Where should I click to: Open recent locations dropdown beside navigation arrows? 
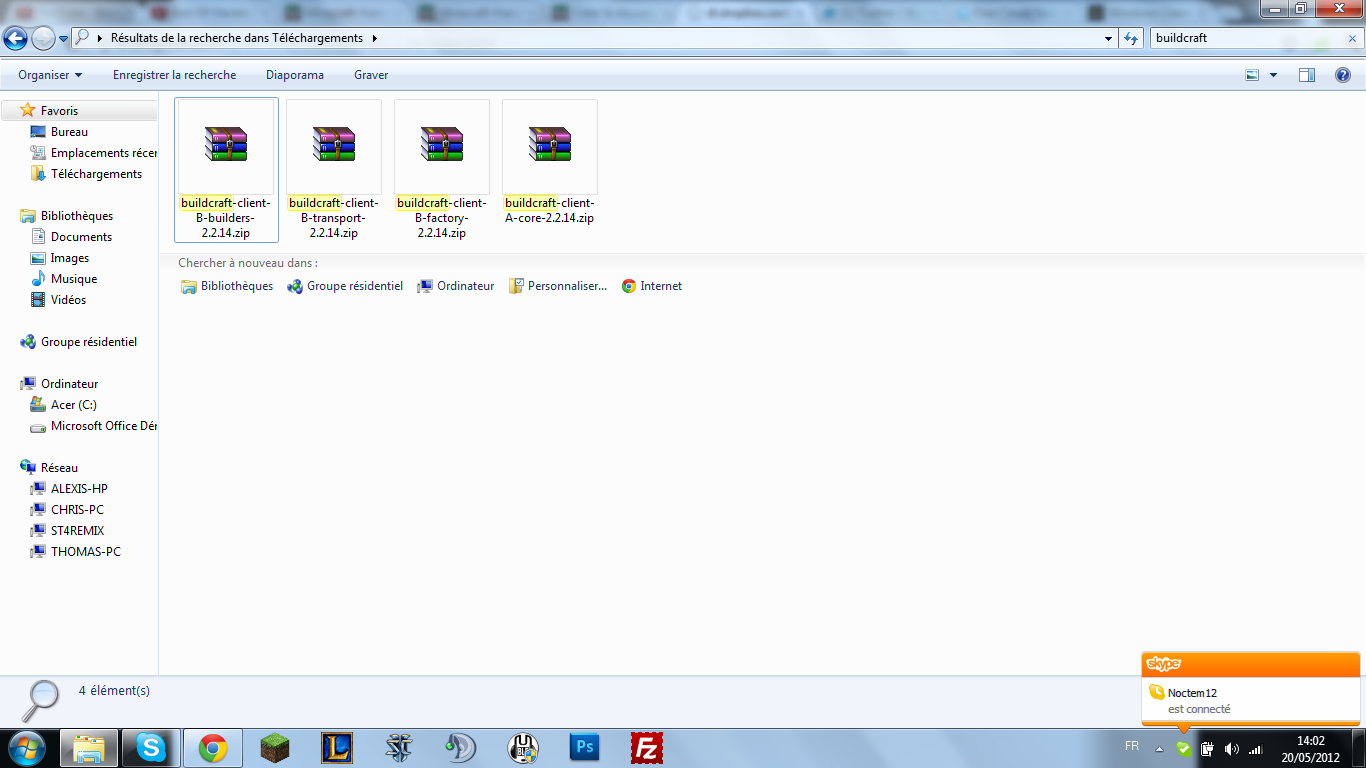coord(64,39)
